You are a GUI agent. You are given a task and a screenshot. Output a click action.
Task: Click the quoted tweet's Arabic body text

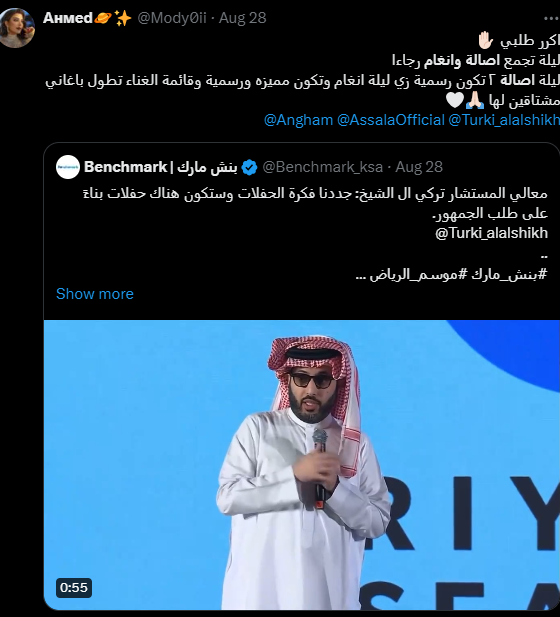click(x=315, y=203)
